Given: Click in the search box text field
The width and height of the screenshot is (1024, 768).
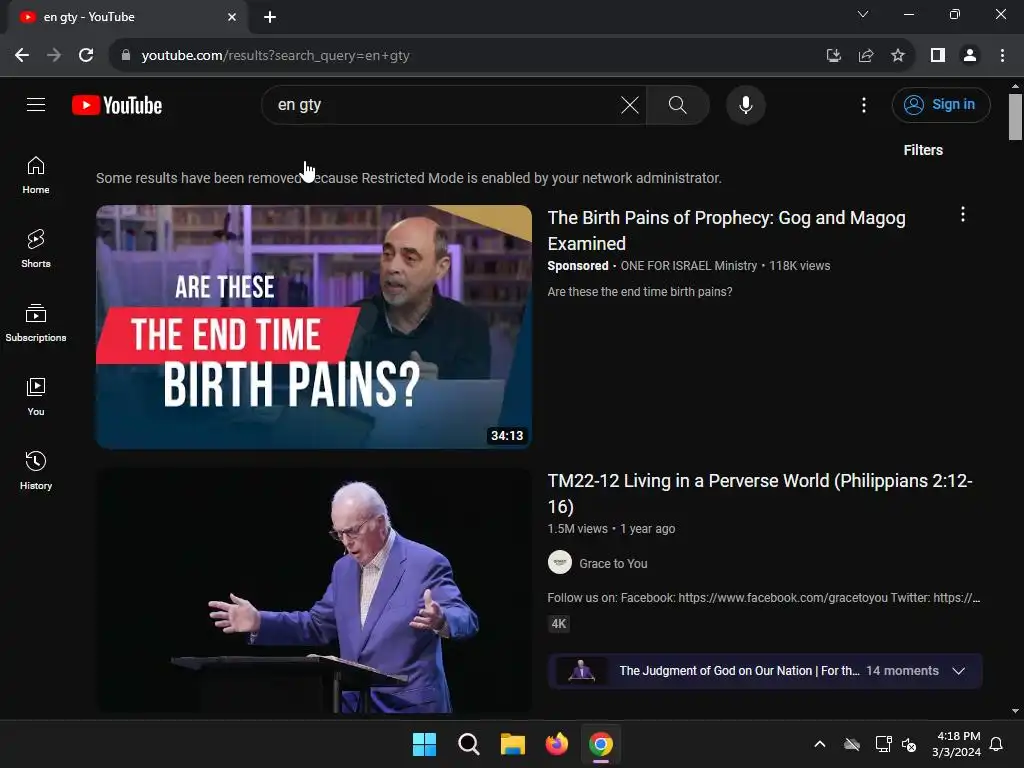Looking at the screenshot, I should 444,104.
